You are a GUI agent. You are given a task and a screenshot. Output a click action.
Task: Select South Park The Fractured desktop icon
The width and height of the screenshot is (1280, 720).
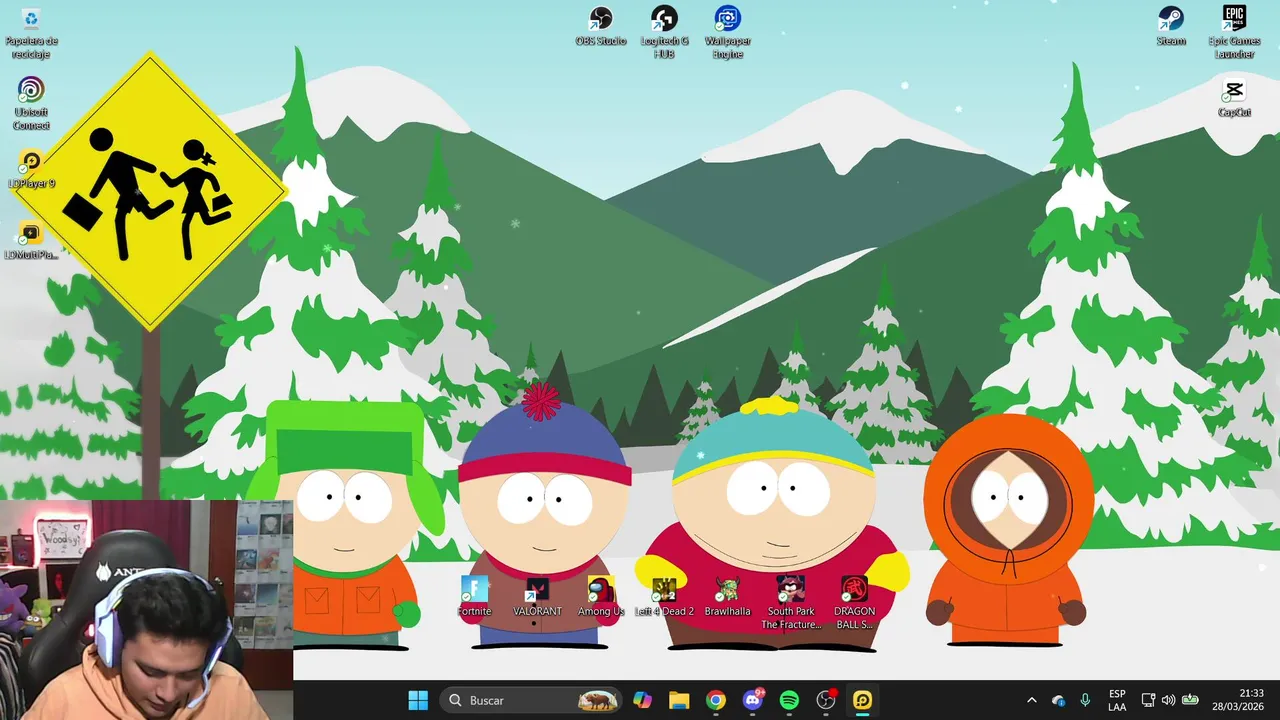tap(791, 603)
